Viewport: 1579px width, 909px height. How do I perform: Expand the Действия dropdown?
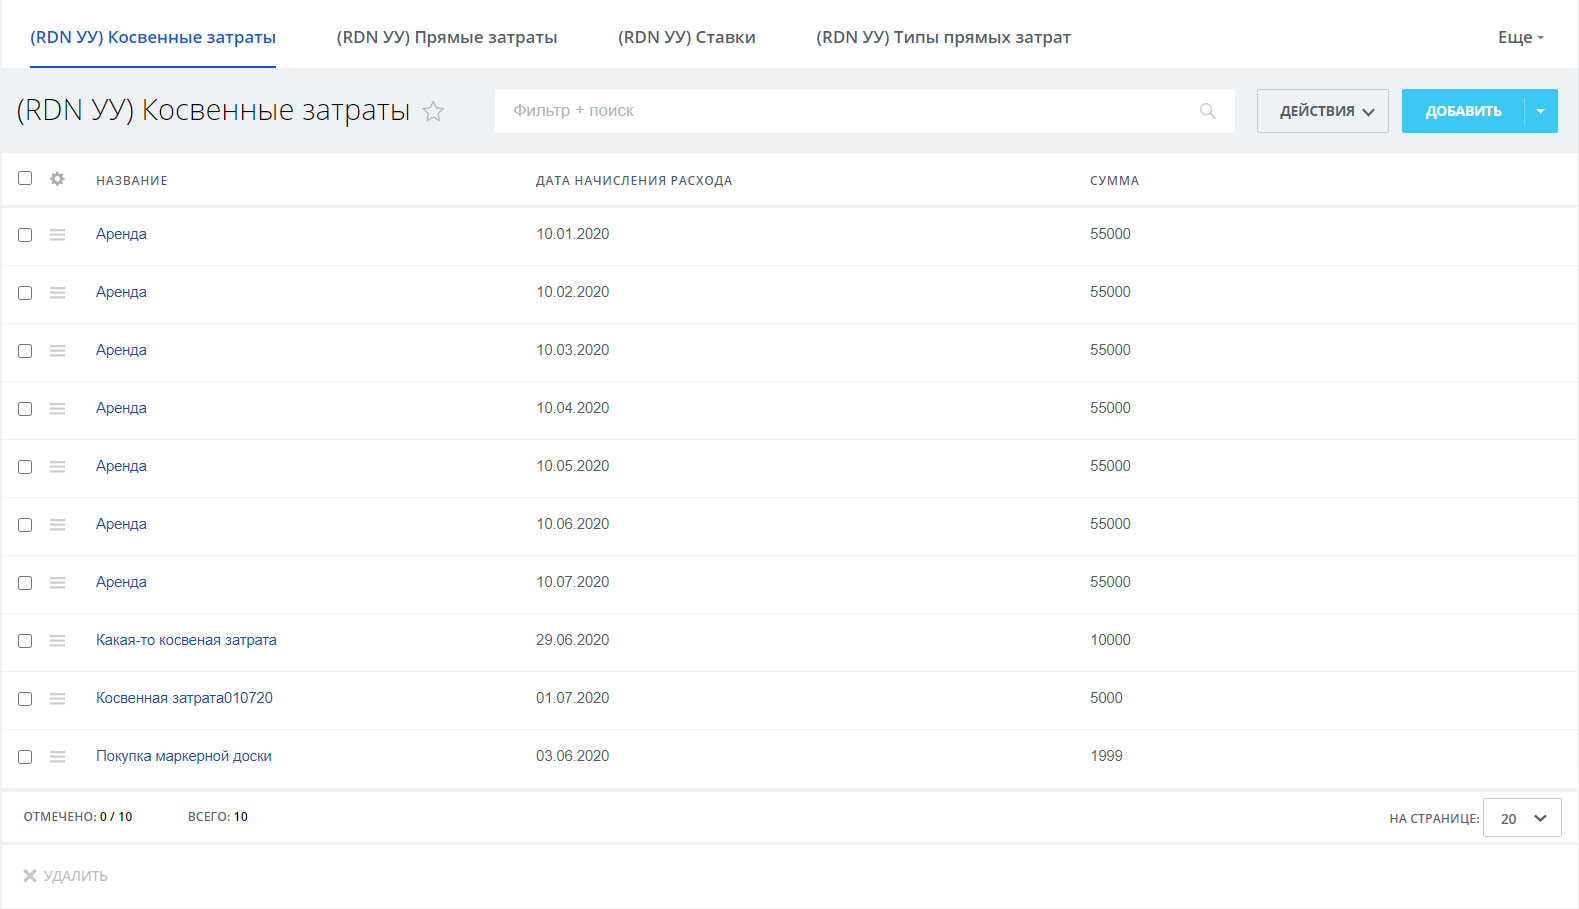click(1322, 111)
